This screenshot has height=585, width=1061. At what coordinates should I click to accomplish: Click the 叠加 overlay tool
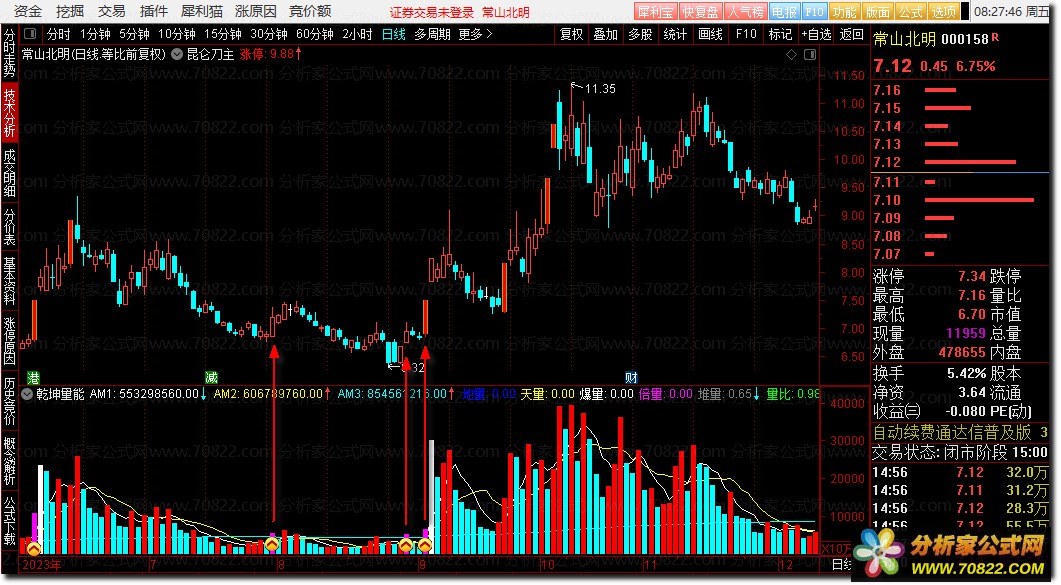pyautogui.click(x=606, y=34)
